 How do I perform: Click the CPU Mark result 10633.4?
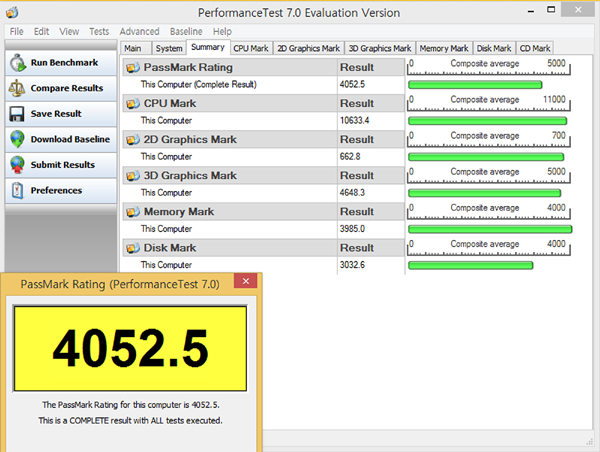354,121
